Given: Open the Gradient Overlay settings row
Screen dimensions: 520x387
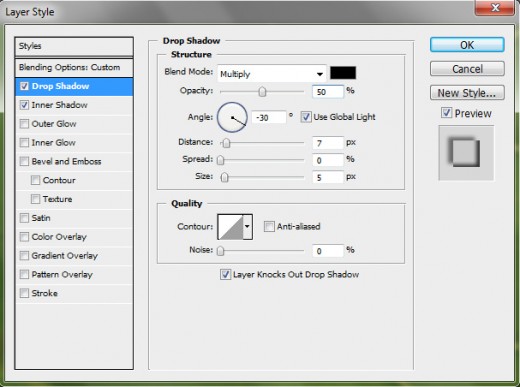Looking at the screenshot, I should 74,256.
